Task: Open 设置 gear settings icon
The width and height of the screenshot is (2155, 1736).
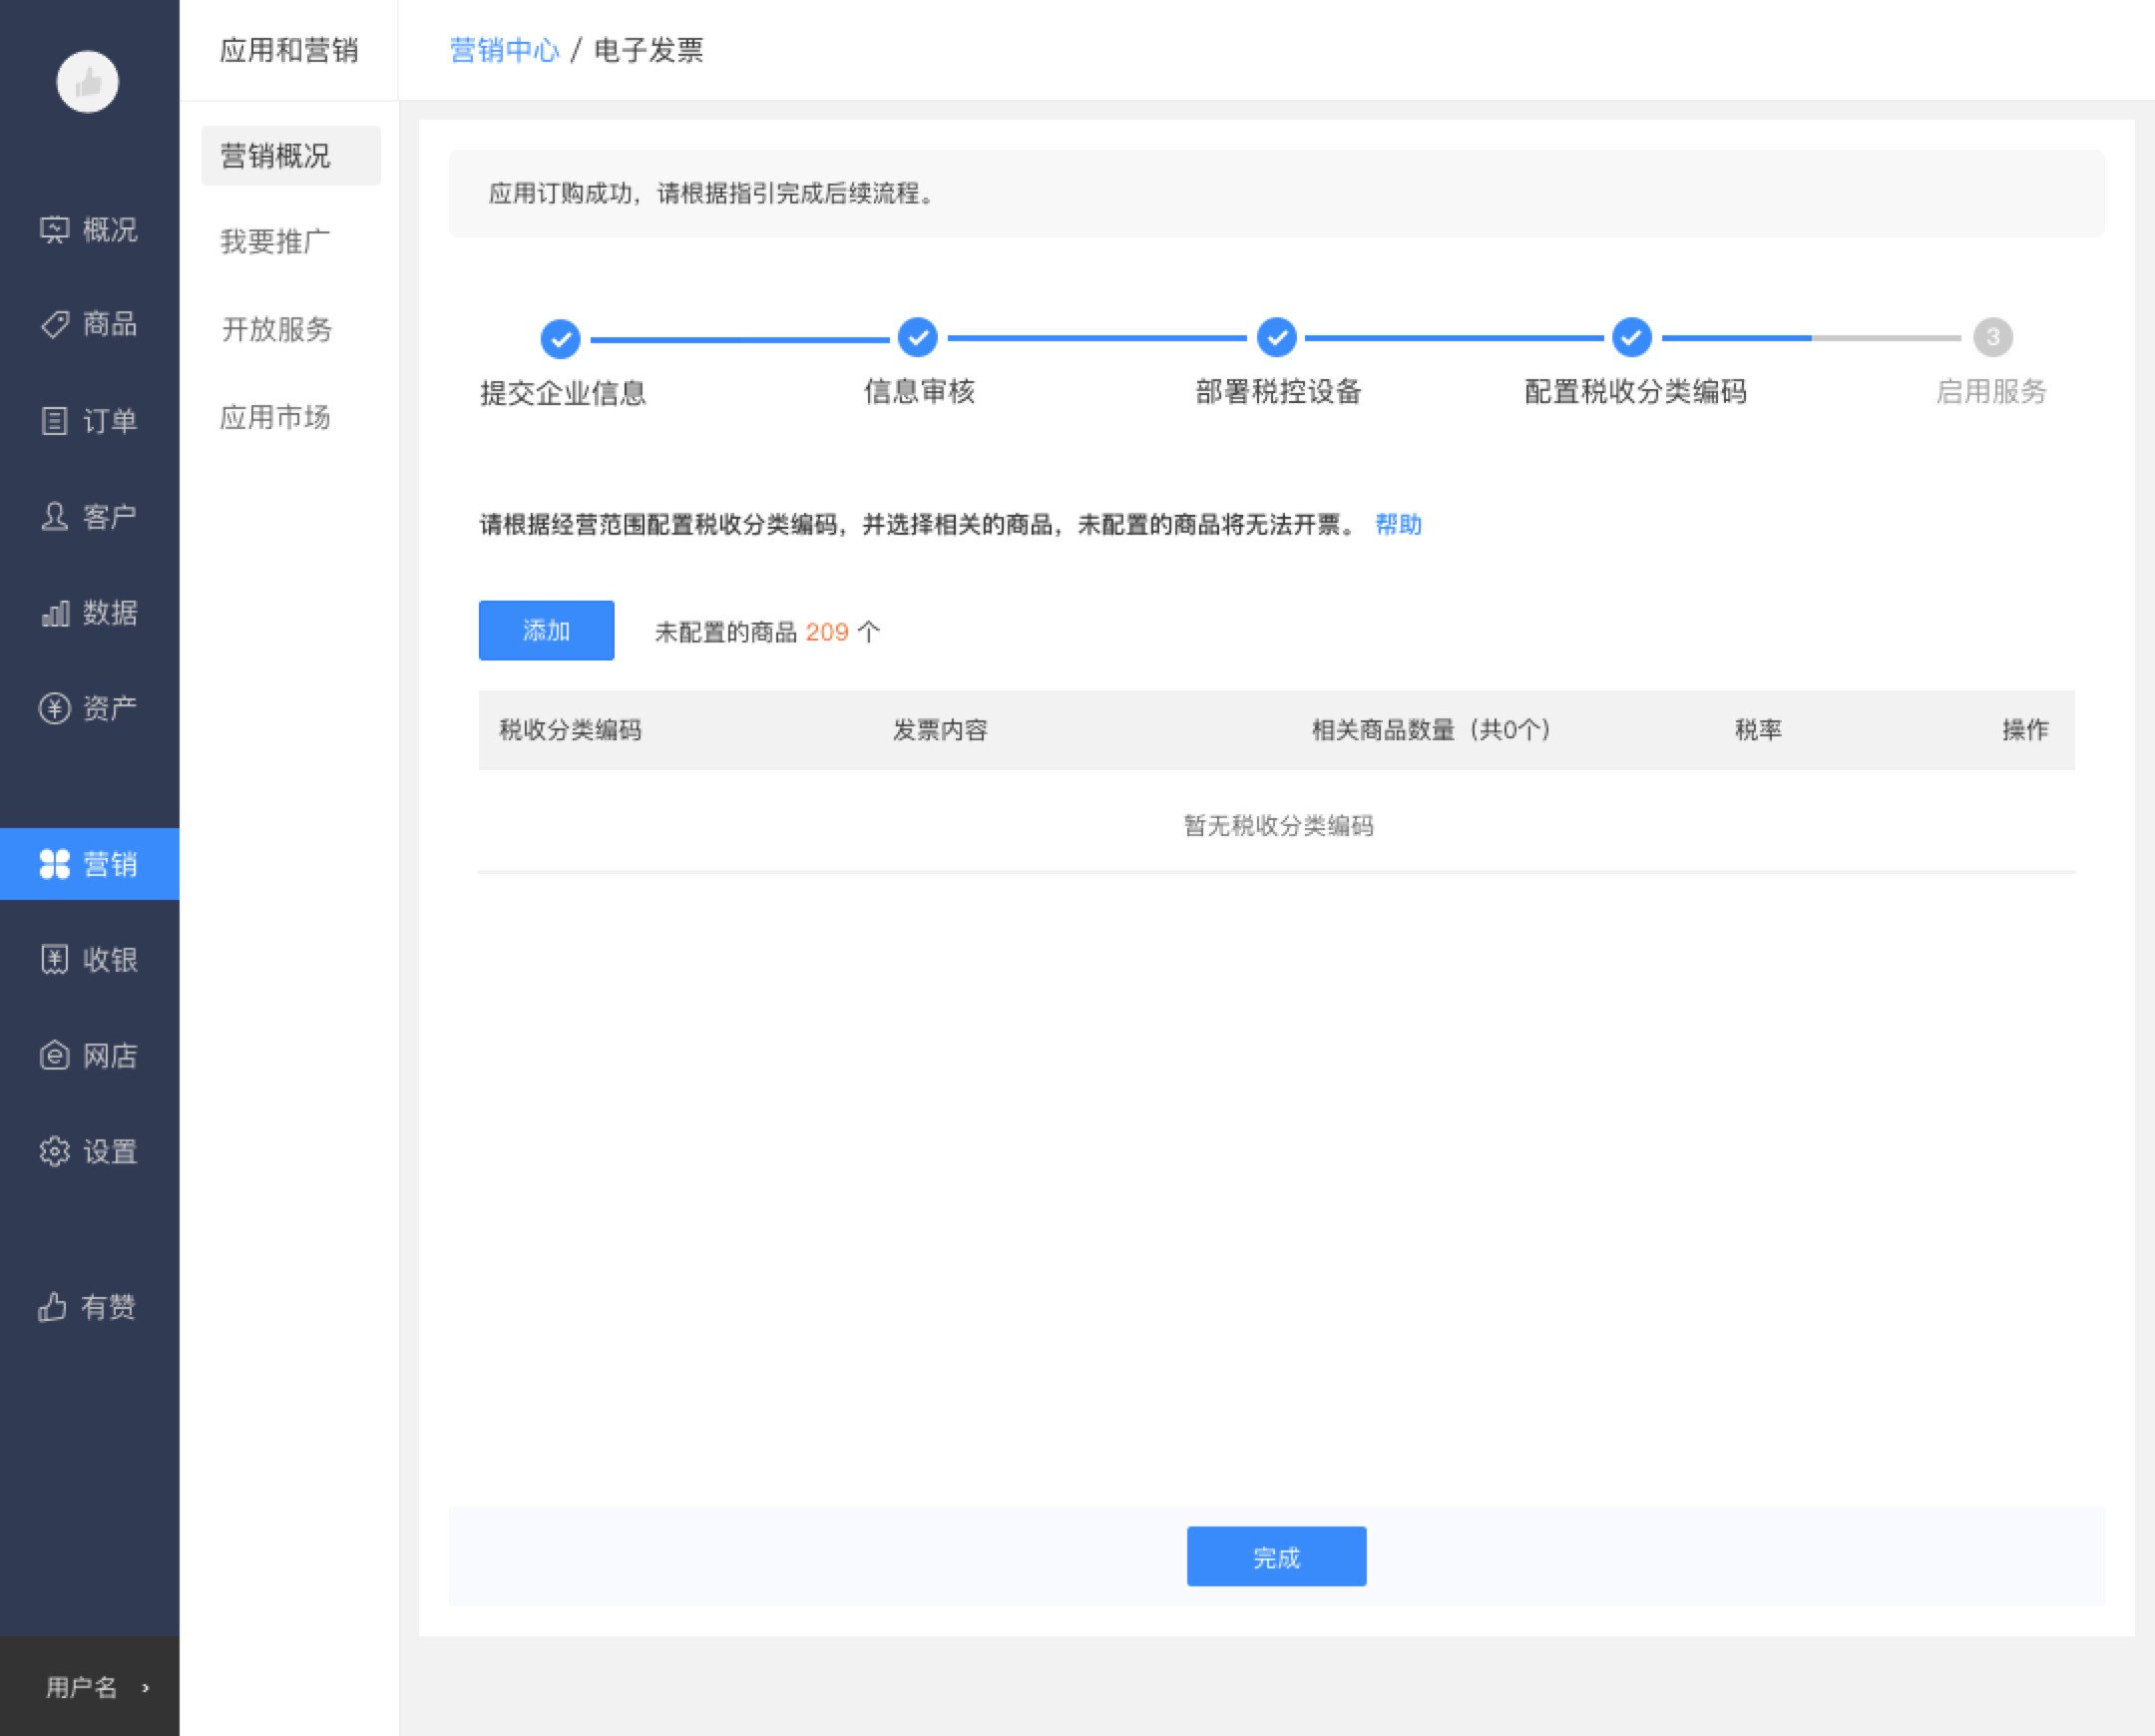Action: [54, 1152]
